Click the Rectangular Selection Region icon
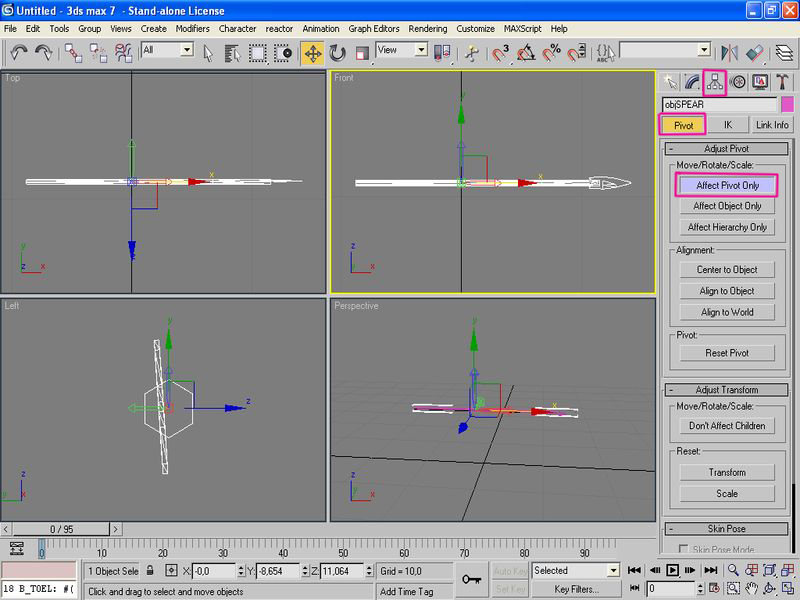The image size is (800, 600). pyautogui.click(x=258, y=53)
